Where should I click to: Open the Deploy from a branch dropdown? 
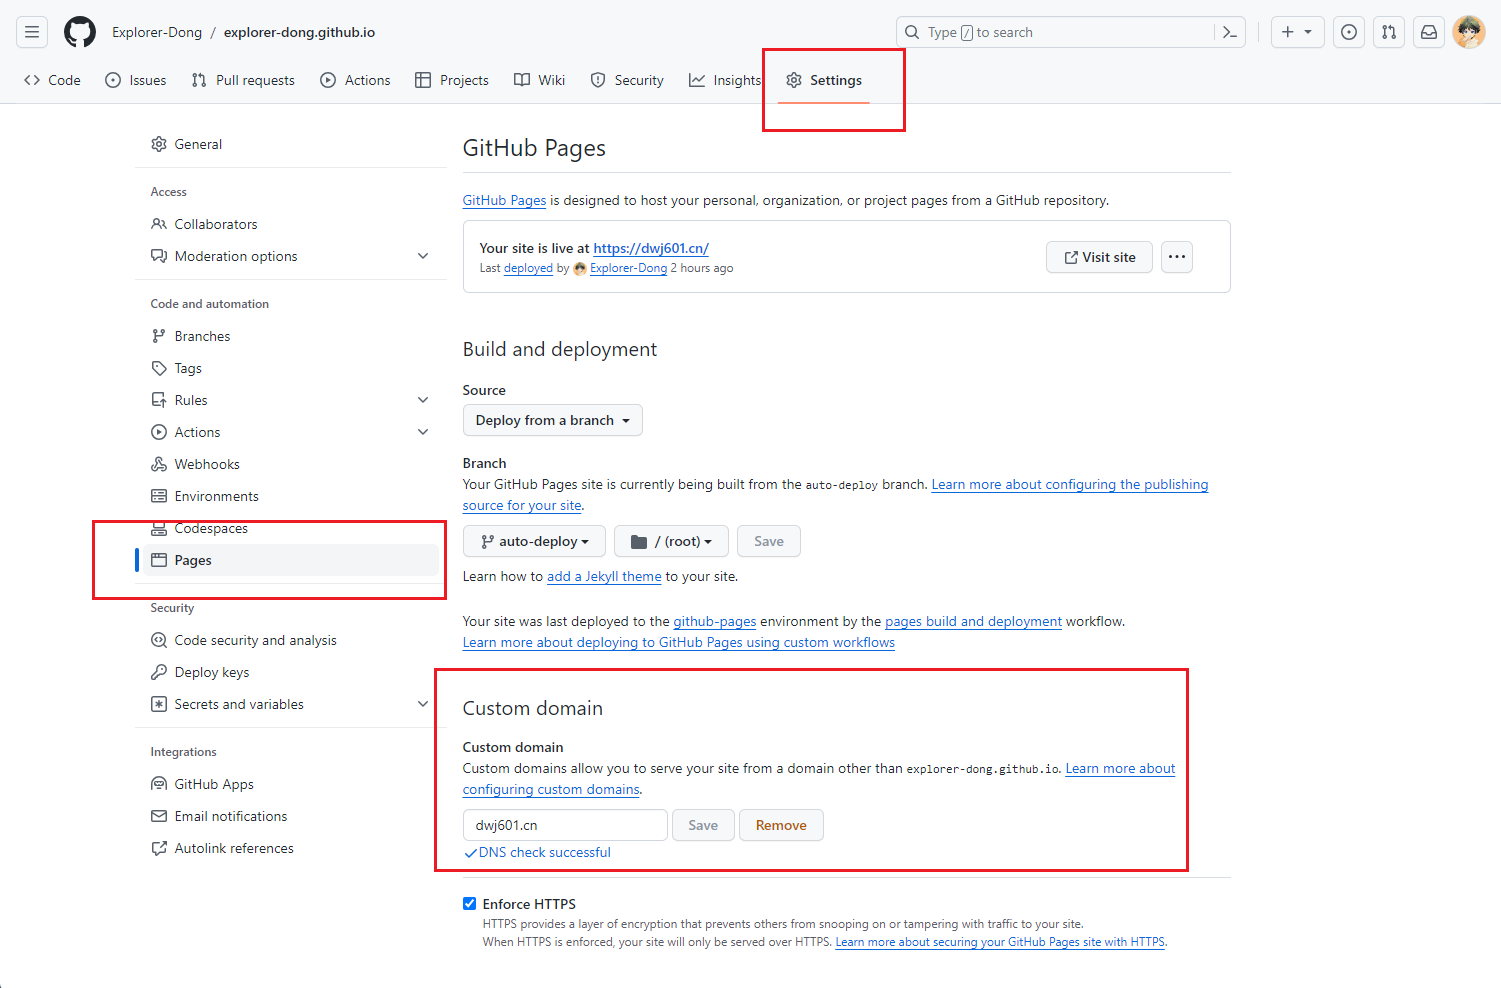pos(552,420)
